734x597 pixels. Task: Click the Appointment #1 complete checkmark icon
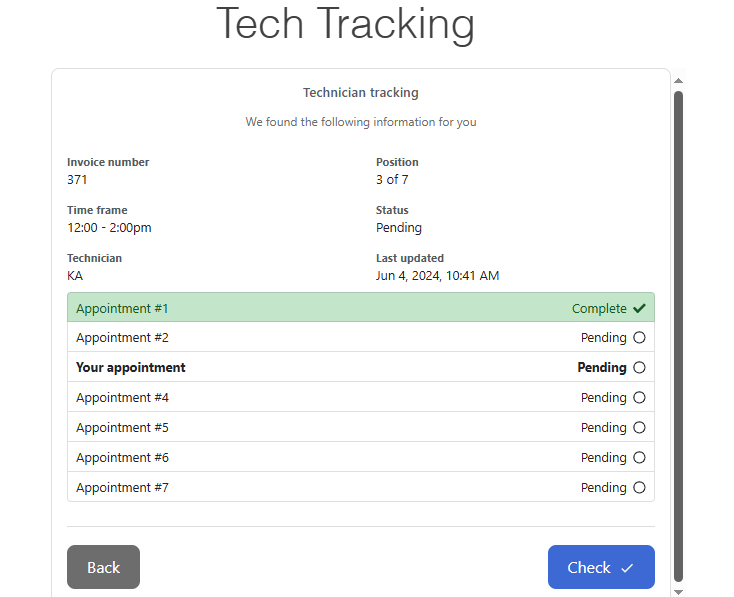639,308
